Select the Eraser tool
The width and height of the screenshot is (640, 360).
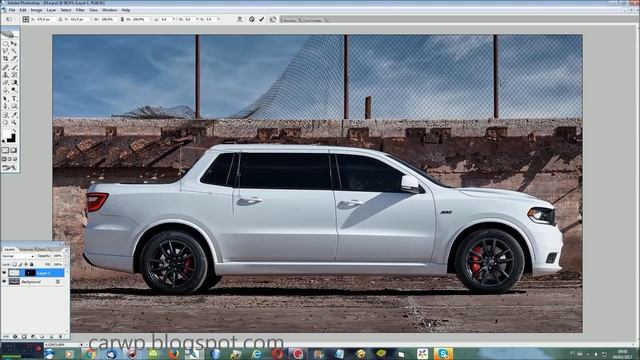coord(6,82)
